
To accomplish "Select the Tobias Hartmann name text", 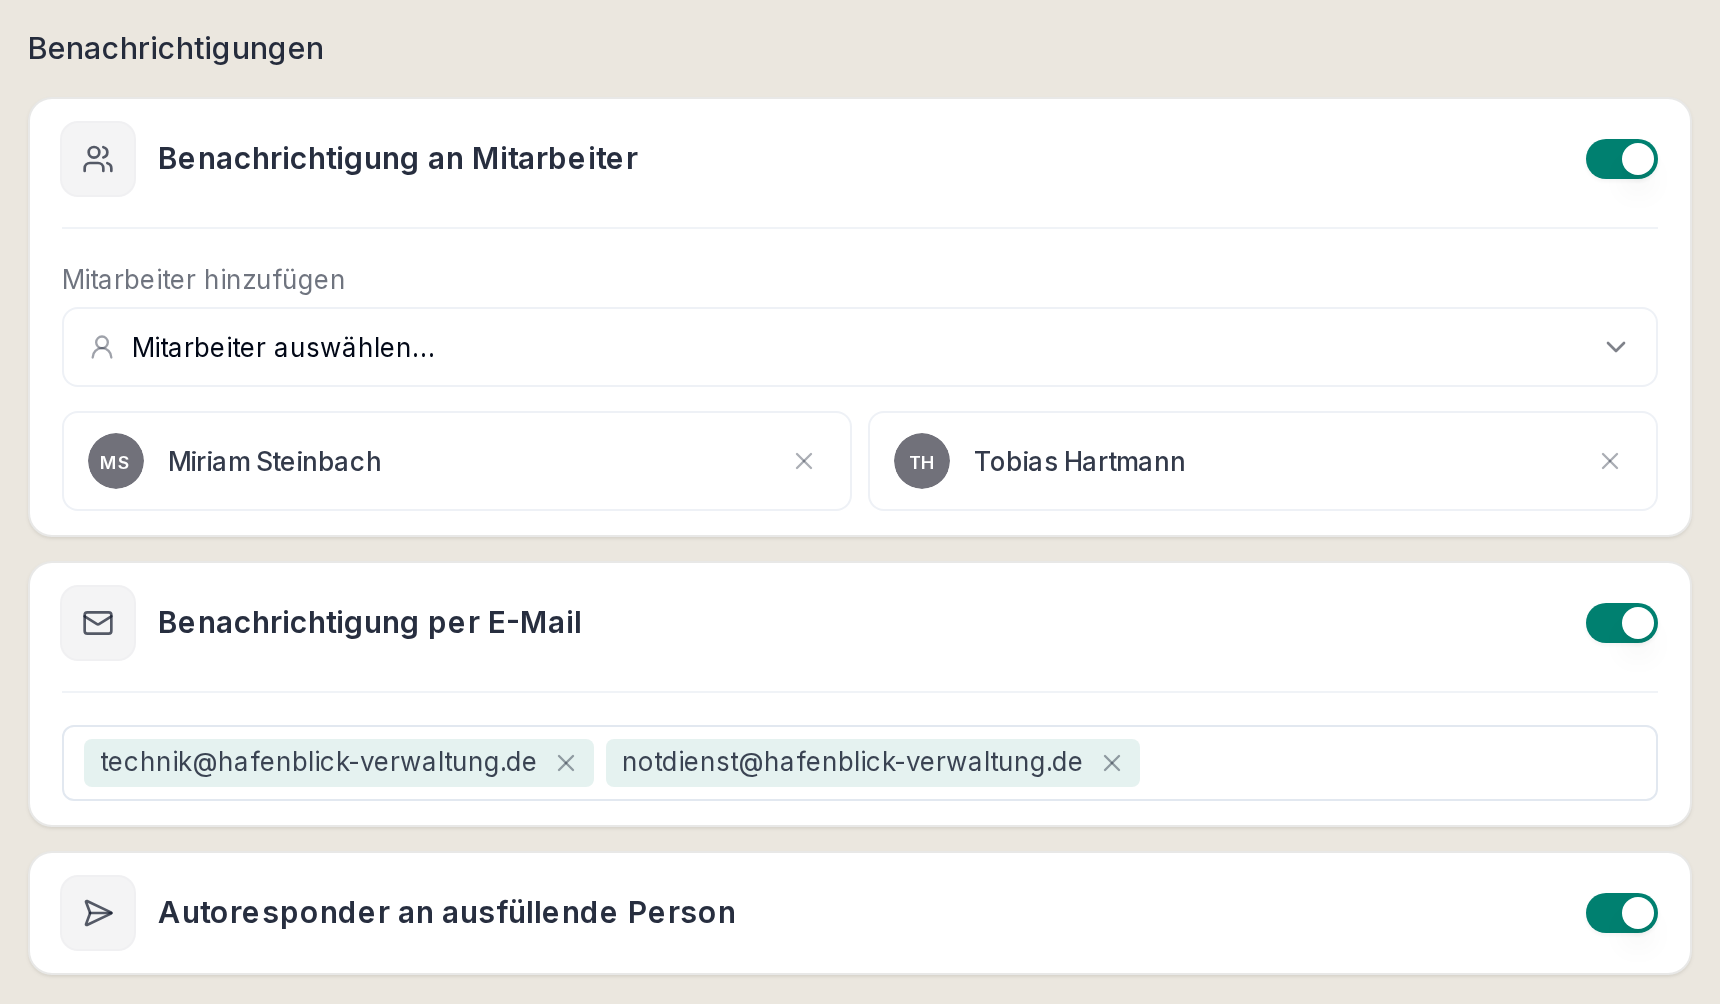I will coord(1080,461).
